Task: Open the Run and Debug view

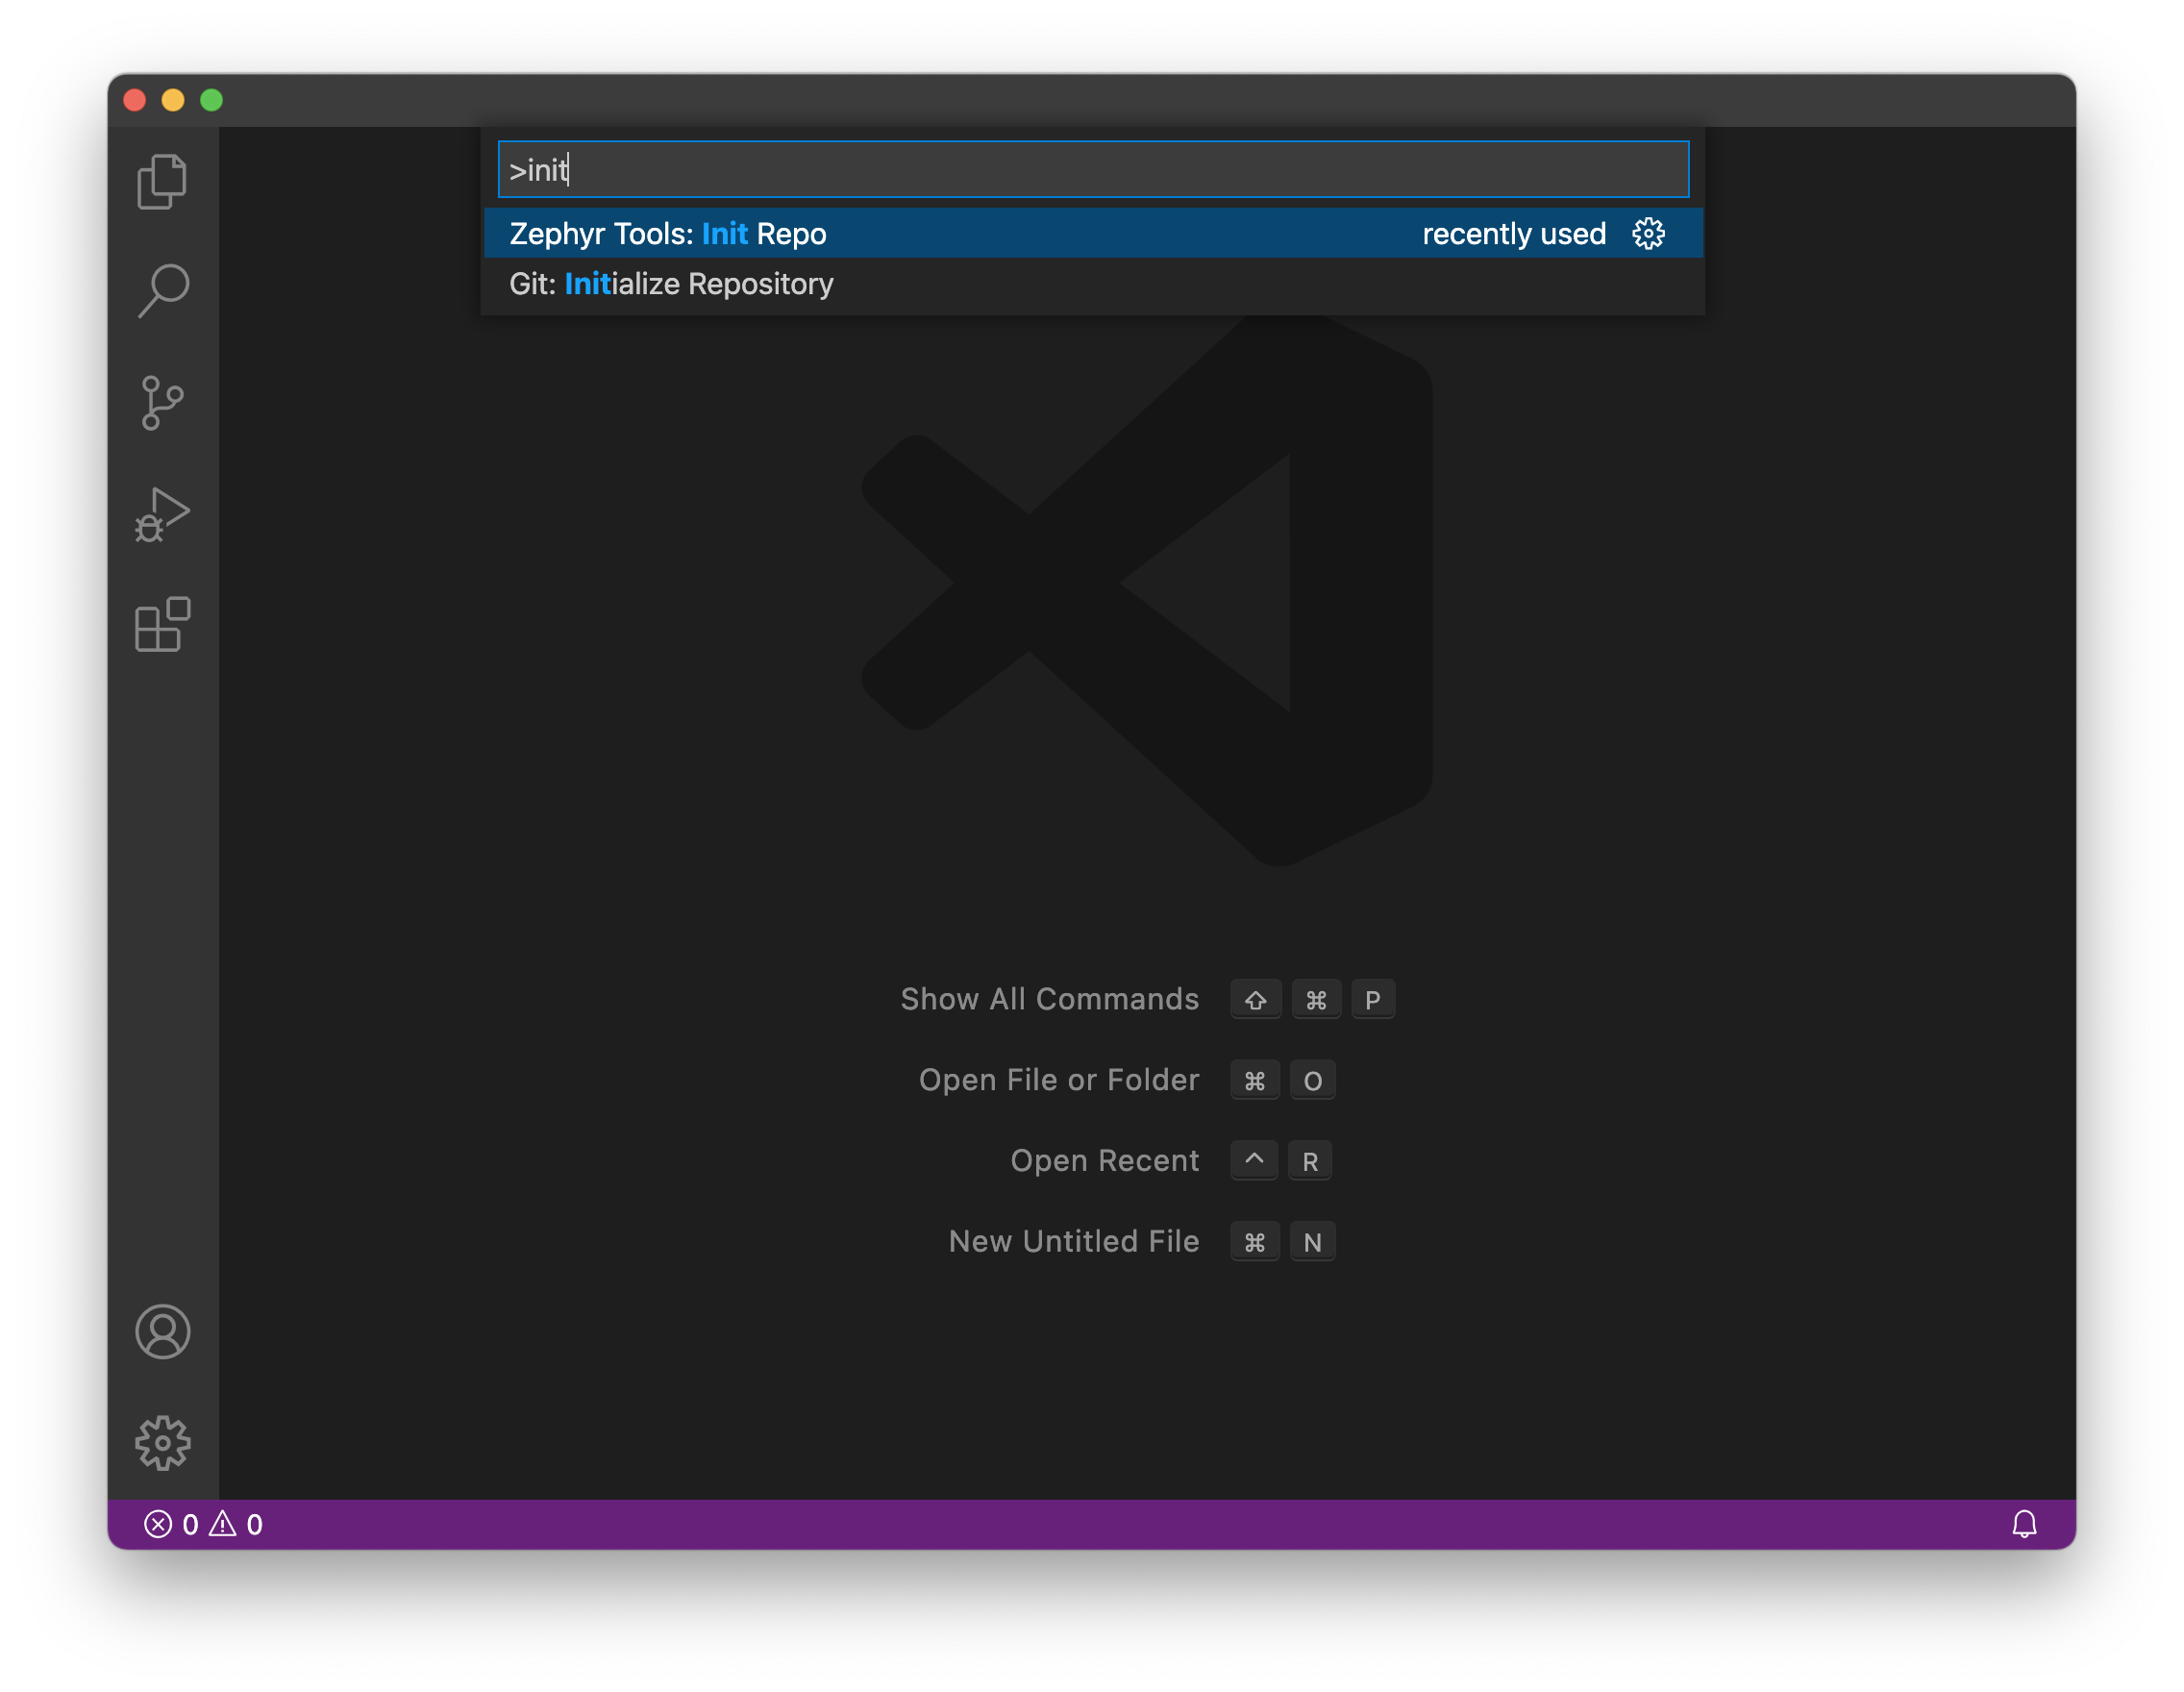Action: coord(162,515)
